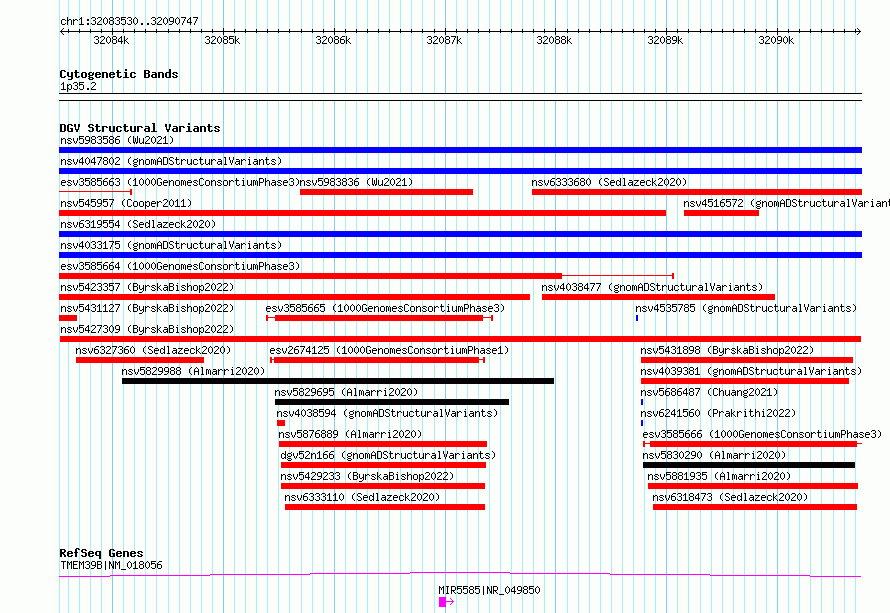
Task: Click the 32084k ruler tick label
Action: 111,40
